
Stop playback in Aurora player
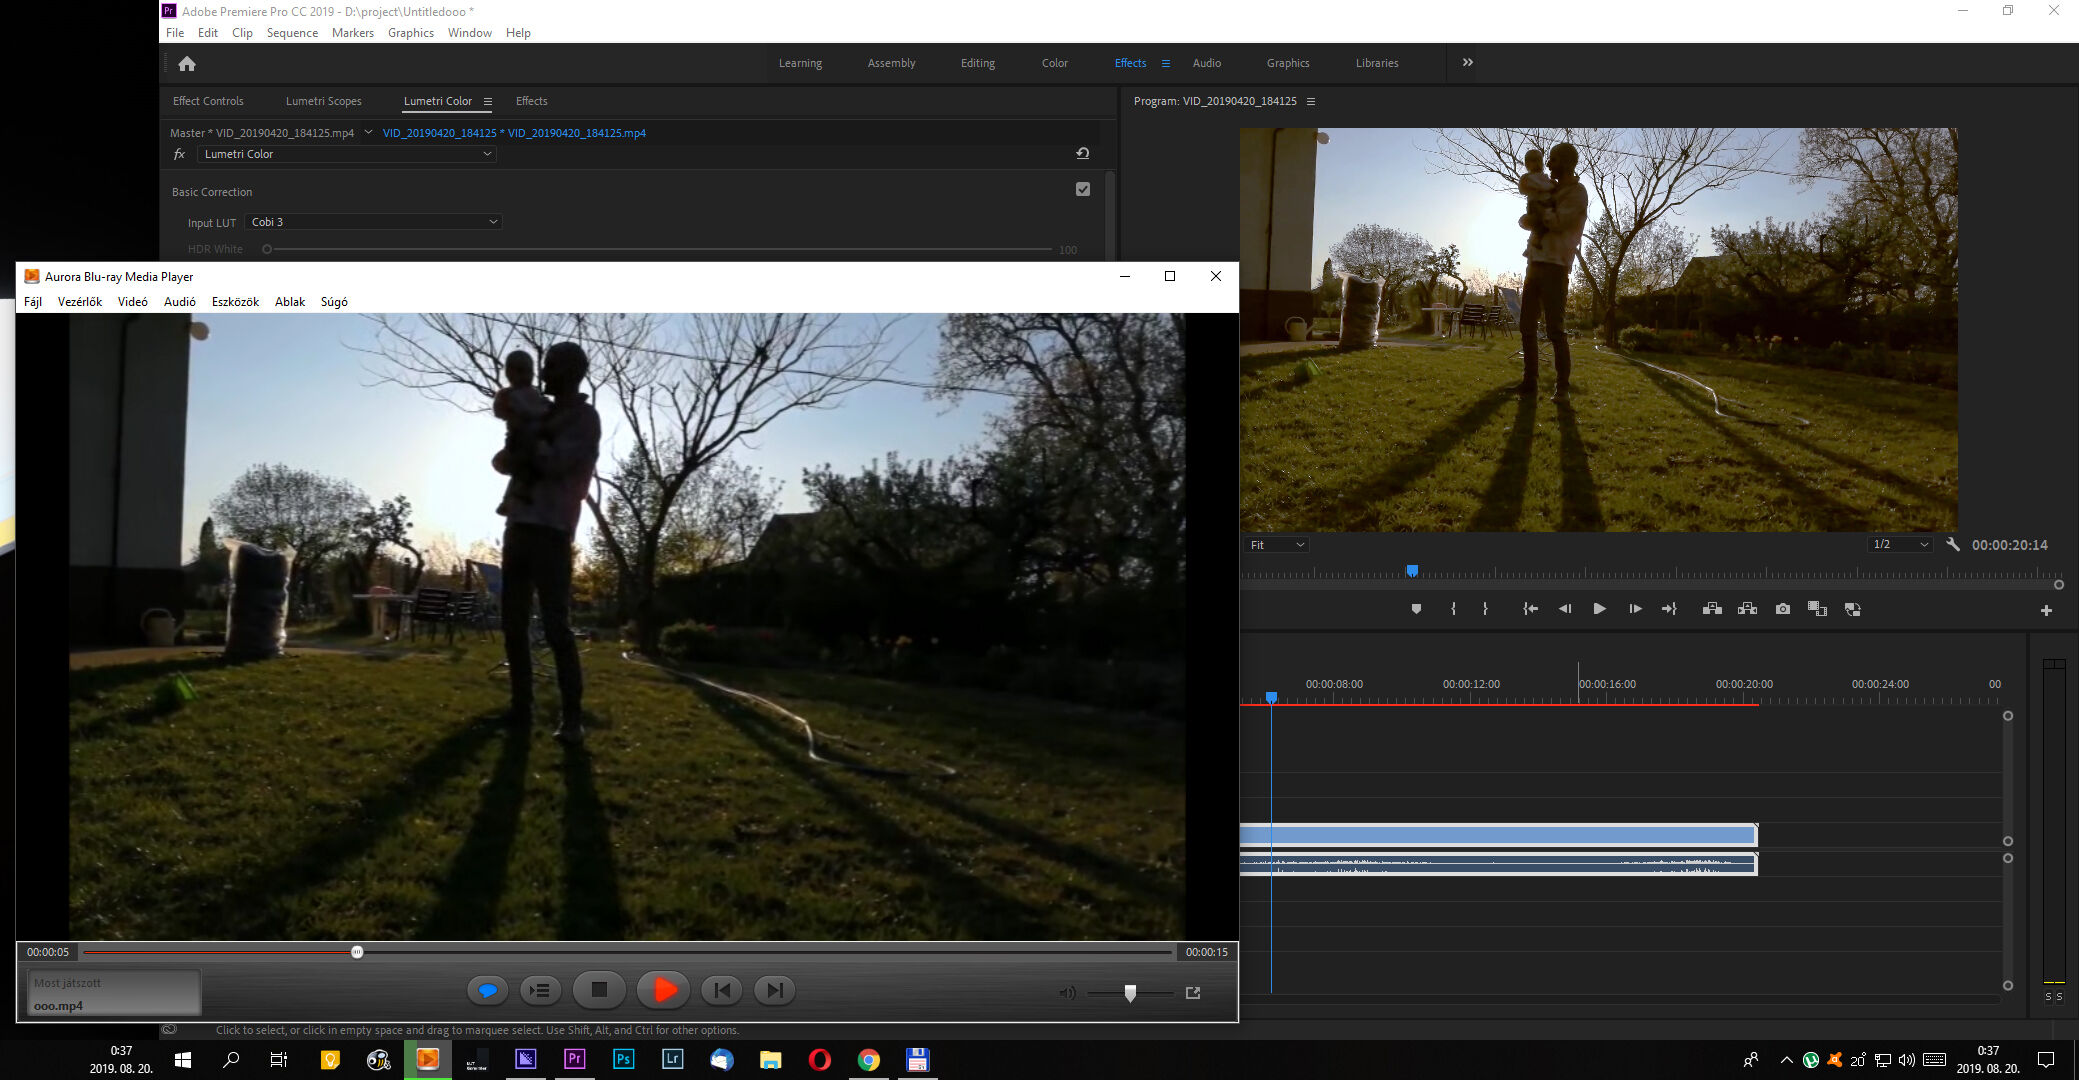(599, 990)
